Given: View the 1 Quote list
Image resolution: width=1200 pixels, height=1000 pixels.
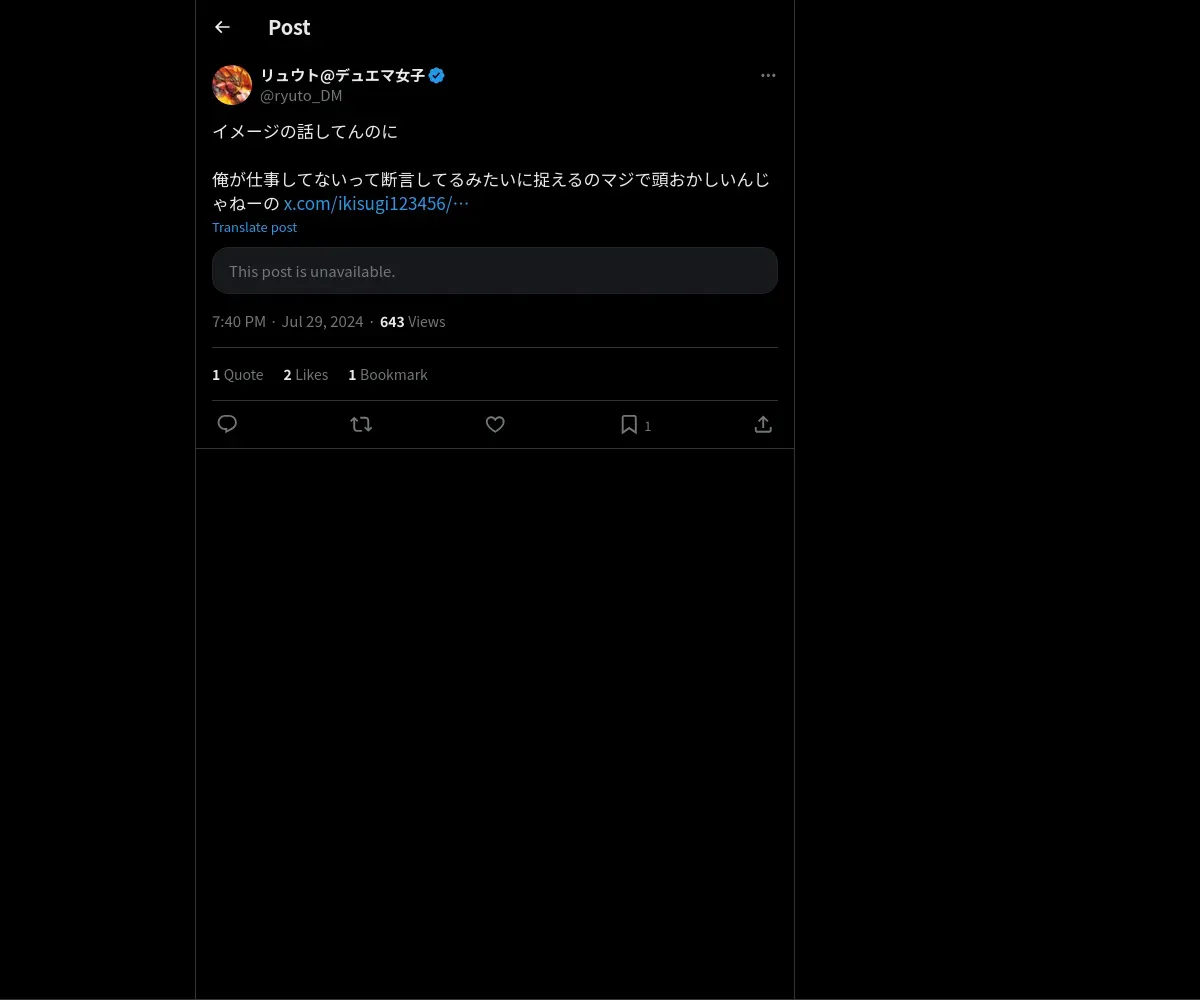Looking at the screenshot, I should point(238,374).
